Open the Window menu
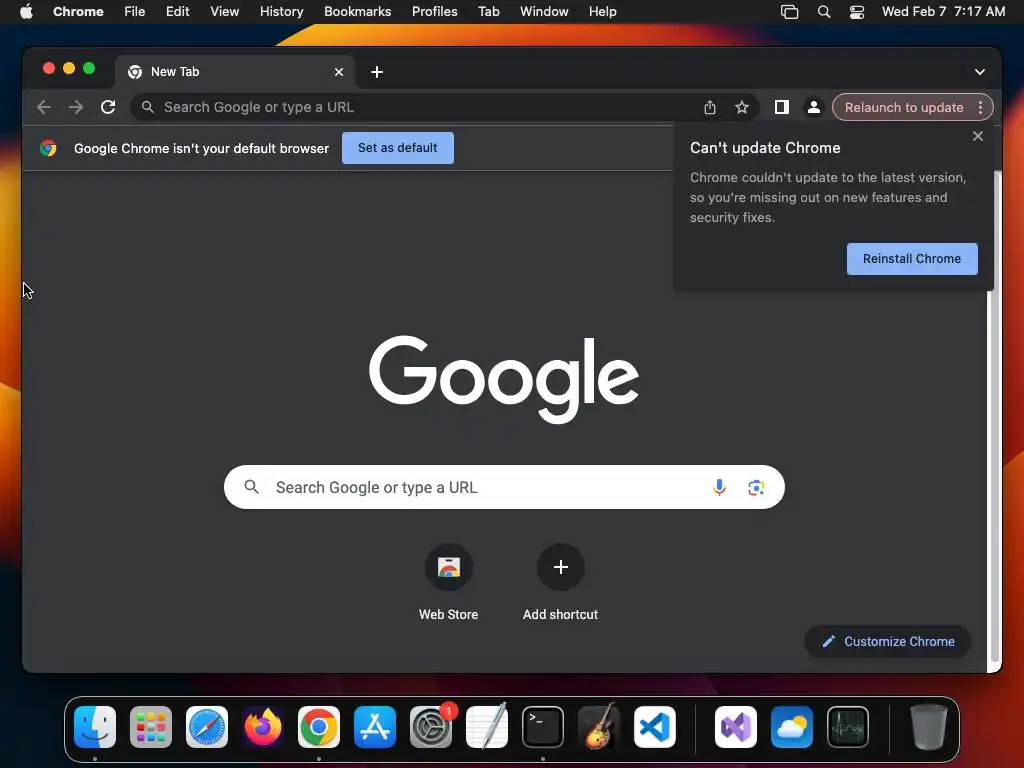This screenshot has width=1024, height=768. 544,12
